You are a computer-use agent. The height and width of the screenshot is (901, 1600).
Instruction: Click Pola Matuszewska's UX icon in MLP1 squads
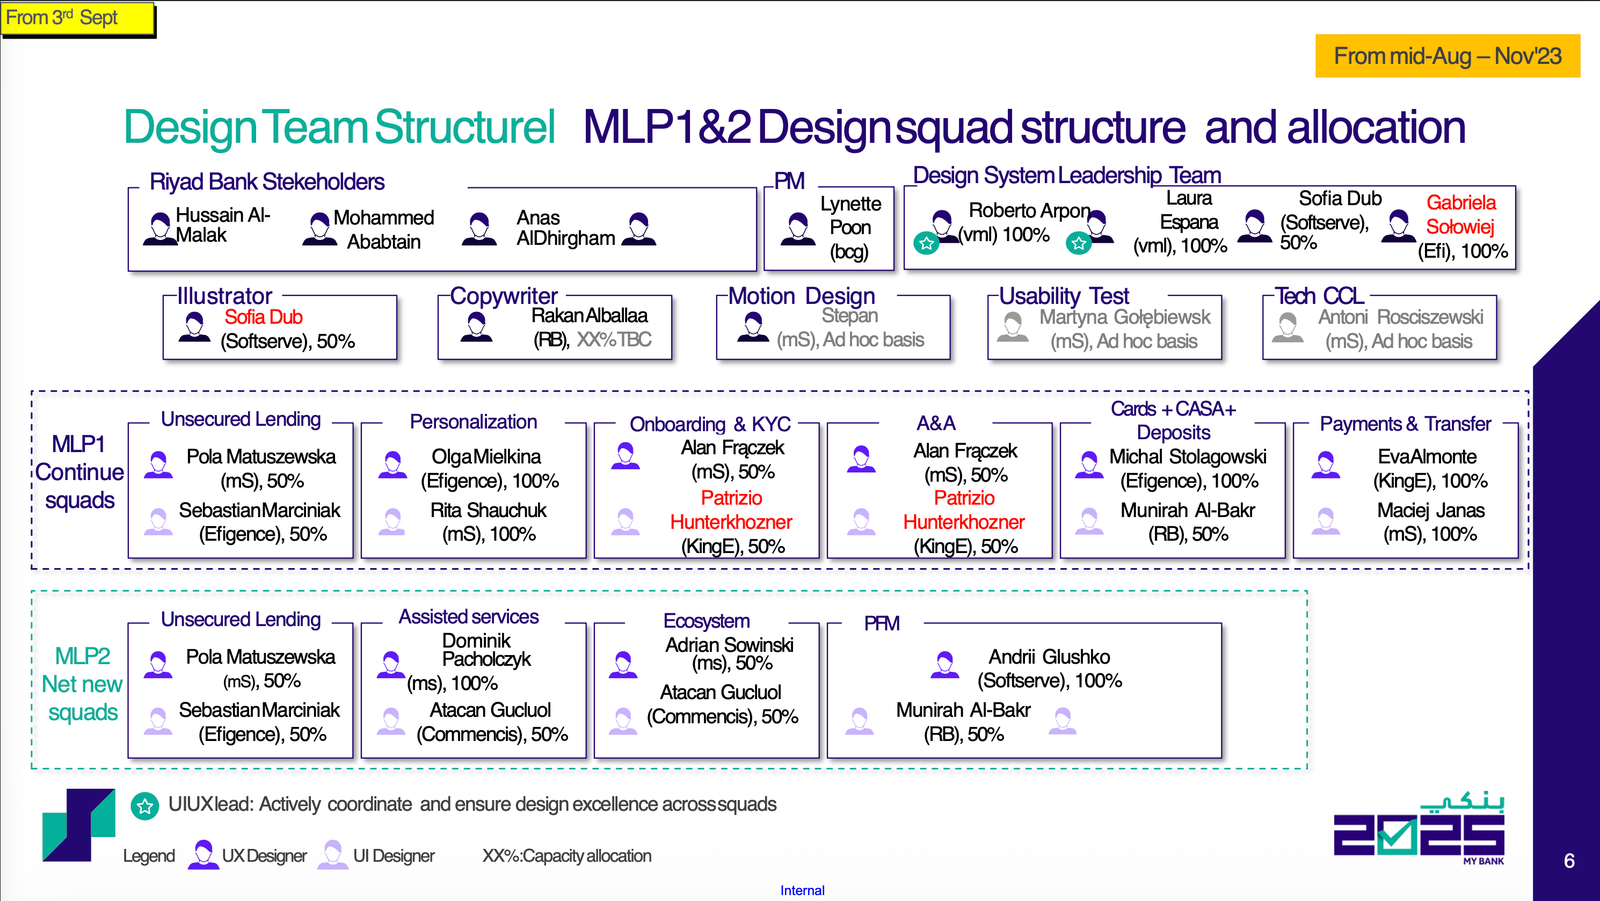point(158,464)
